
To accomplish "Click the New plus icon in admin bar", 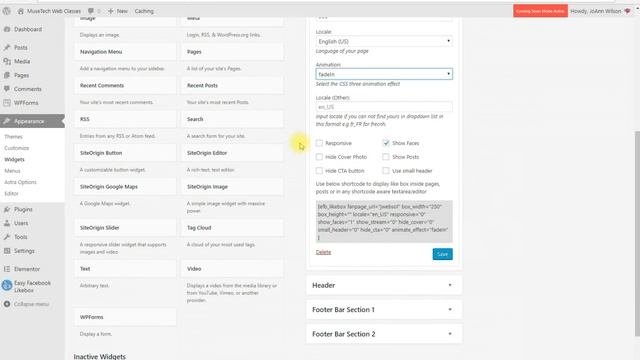I will click(111, 11).
